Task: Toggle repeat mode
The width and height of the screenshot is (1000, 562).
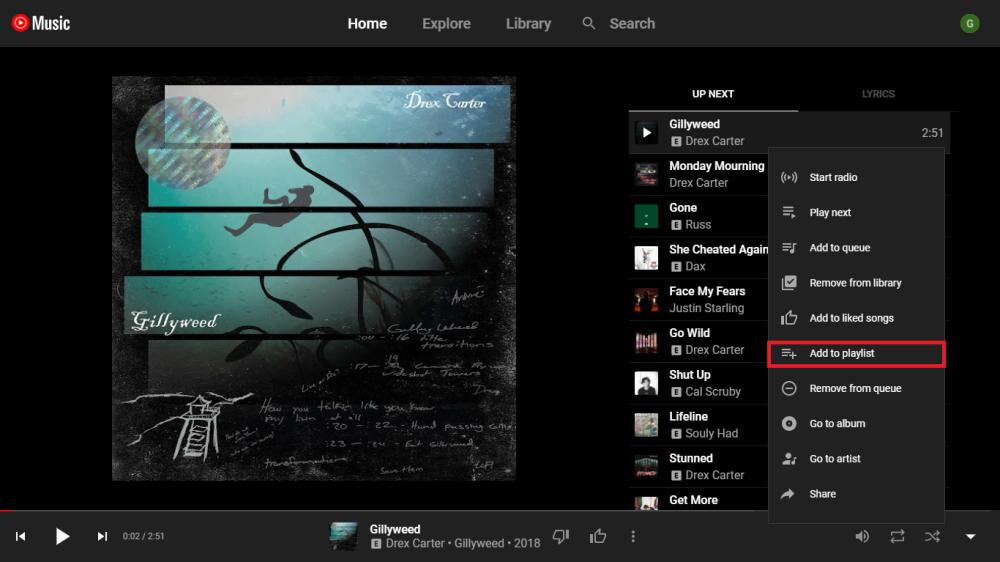Action: (x=897, y=537)
